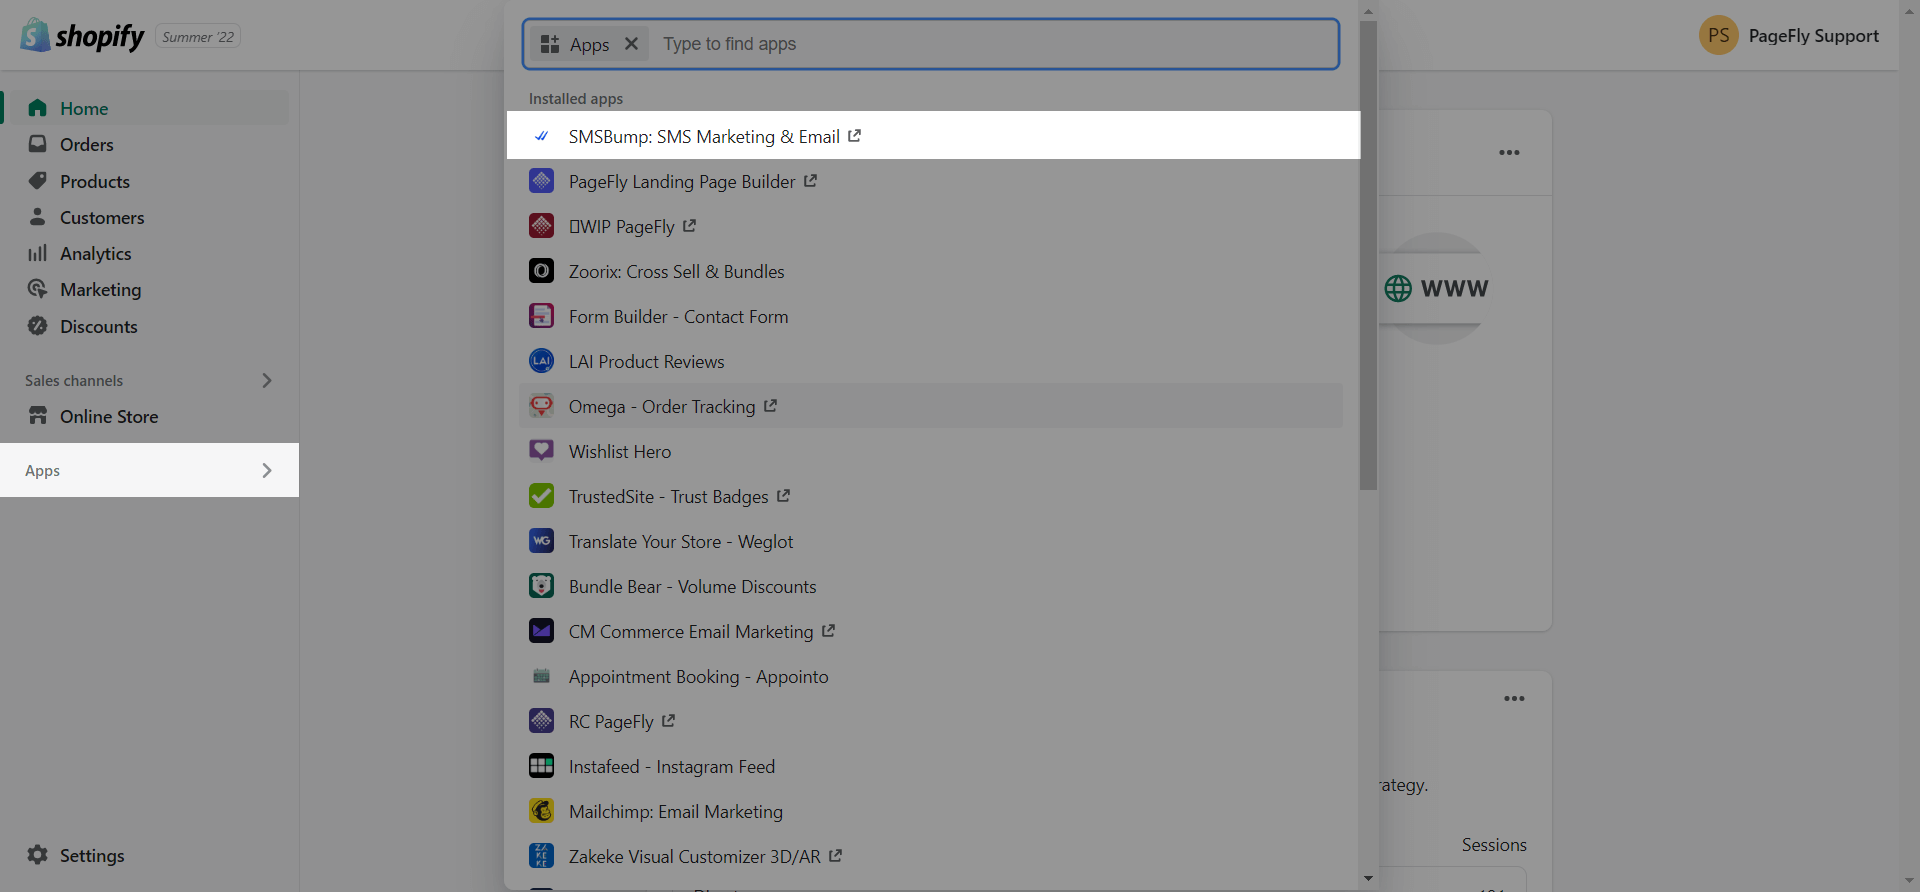
Task: Open the lower card's three-dot menu
Action: (1514, 698)
